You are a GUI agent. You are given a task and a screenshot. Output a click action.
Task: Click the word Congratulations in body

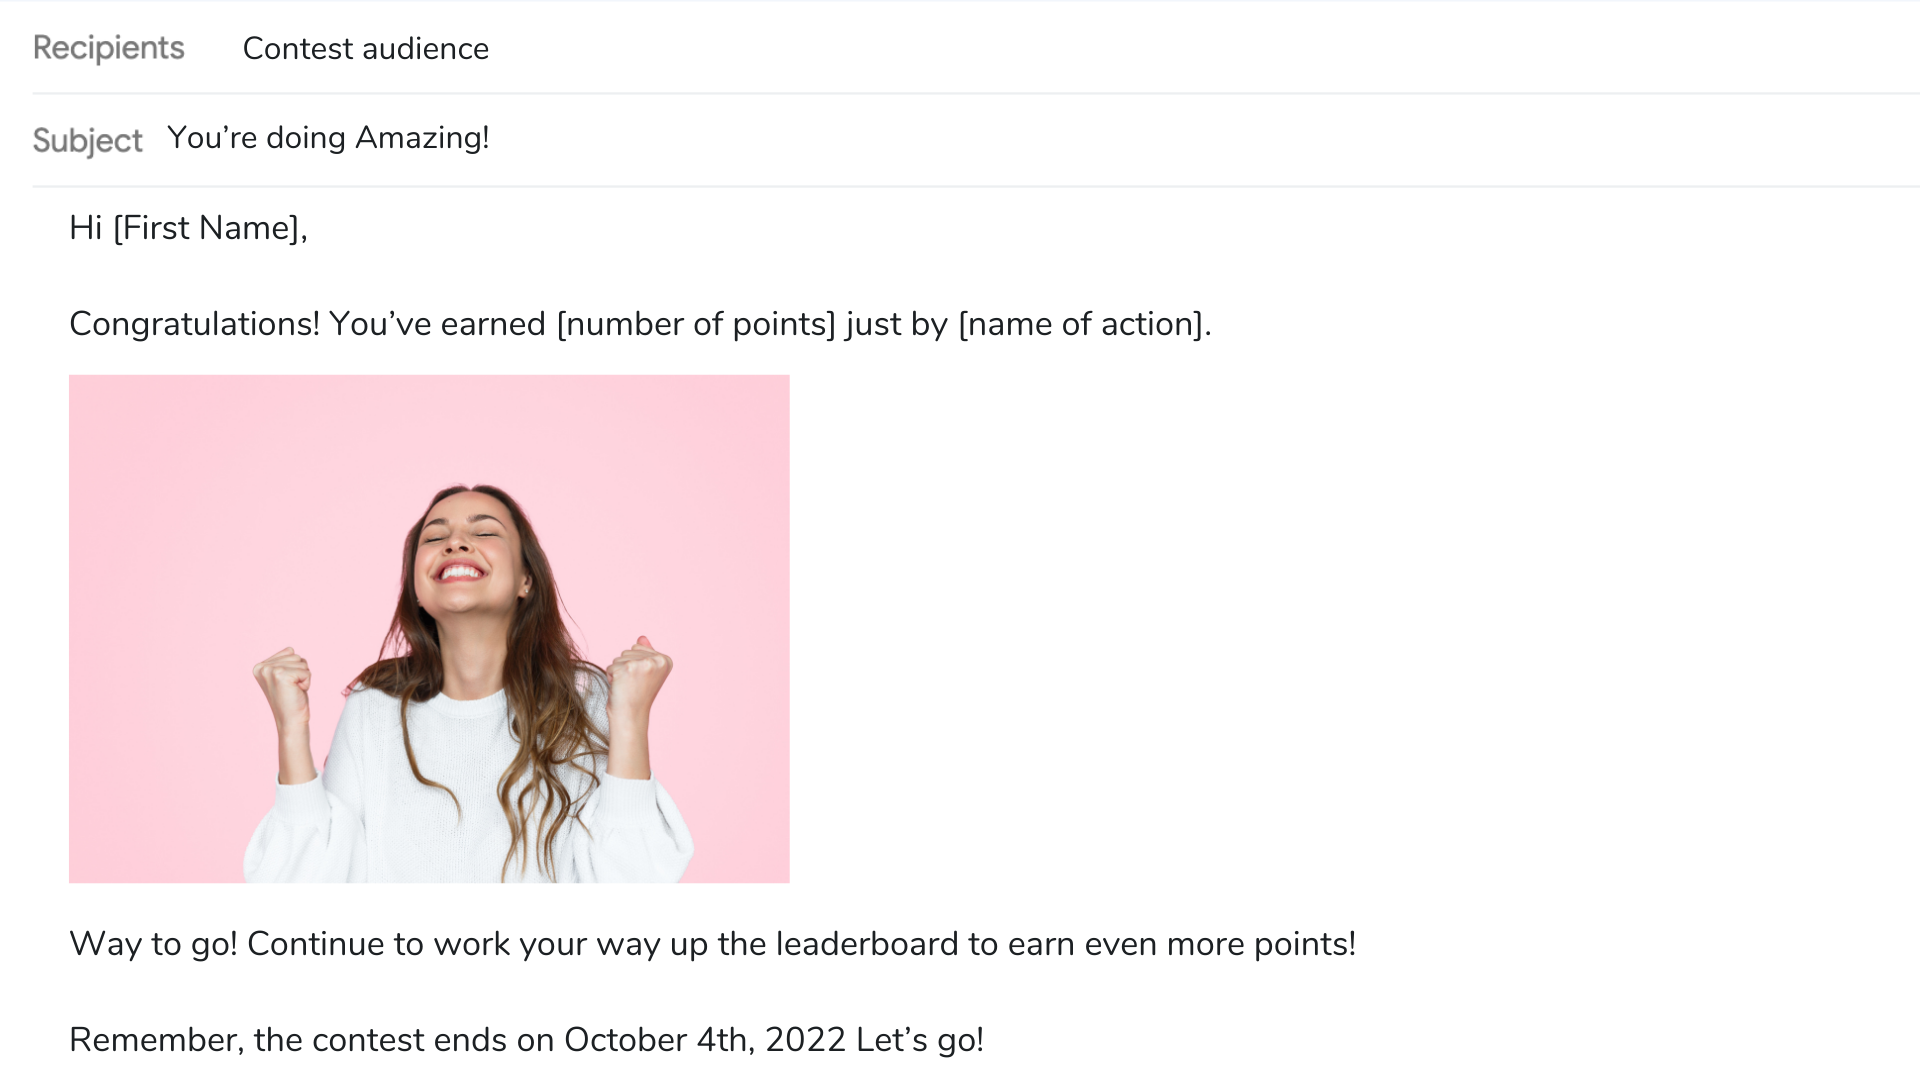(x=194, y=324)
